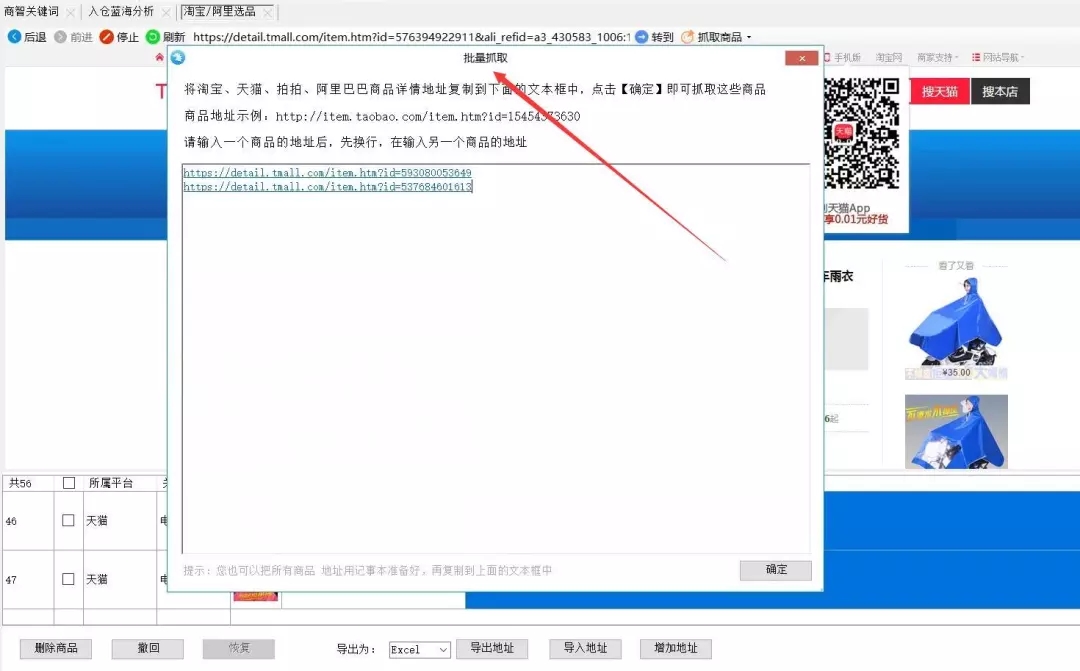Click the 前进 forward icon

[61, 37]
